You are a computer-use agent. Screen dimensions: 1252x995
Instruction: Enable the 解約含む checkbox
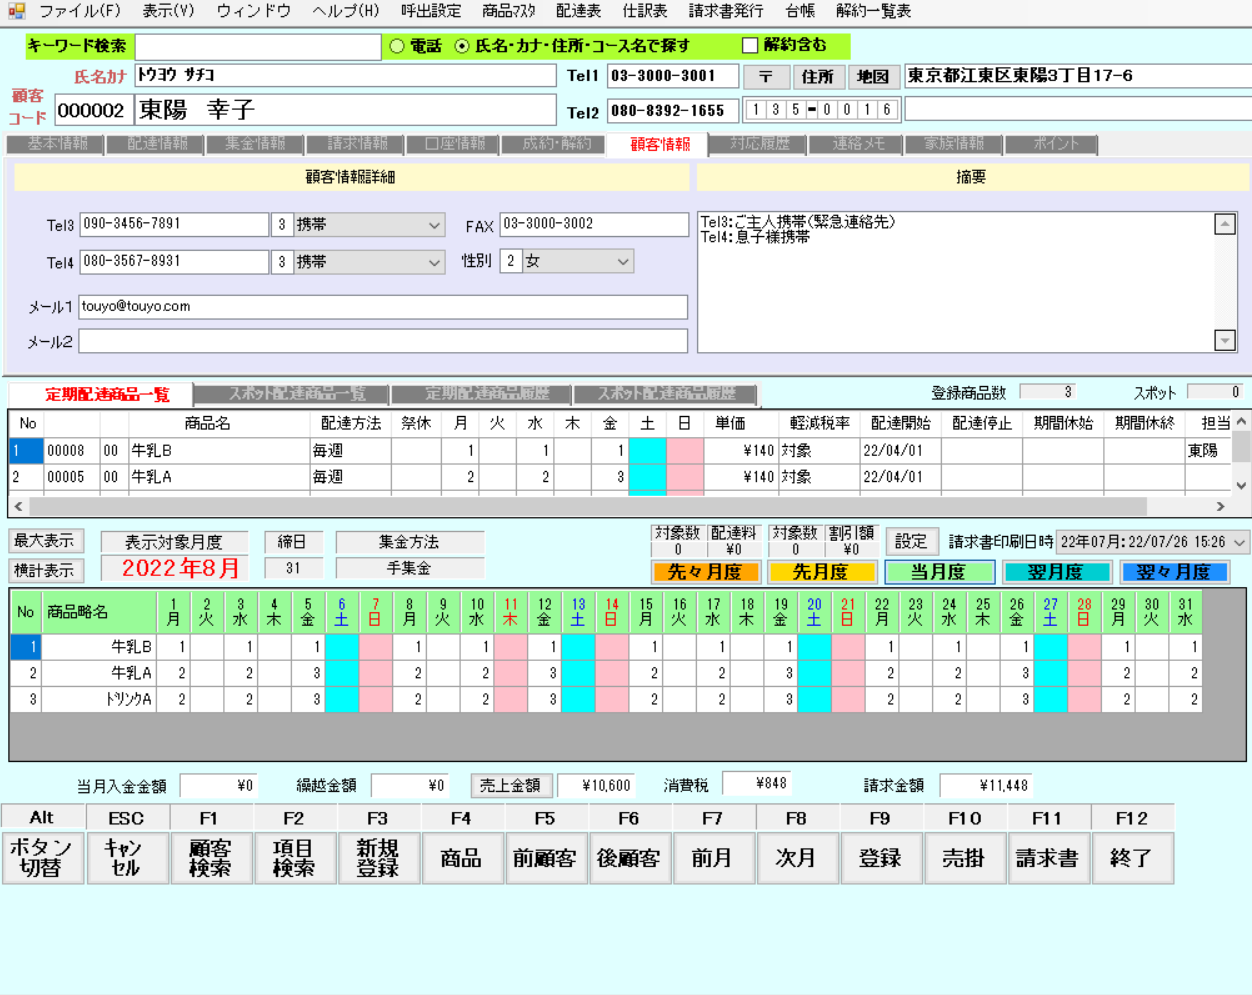[x=750, y=45]
